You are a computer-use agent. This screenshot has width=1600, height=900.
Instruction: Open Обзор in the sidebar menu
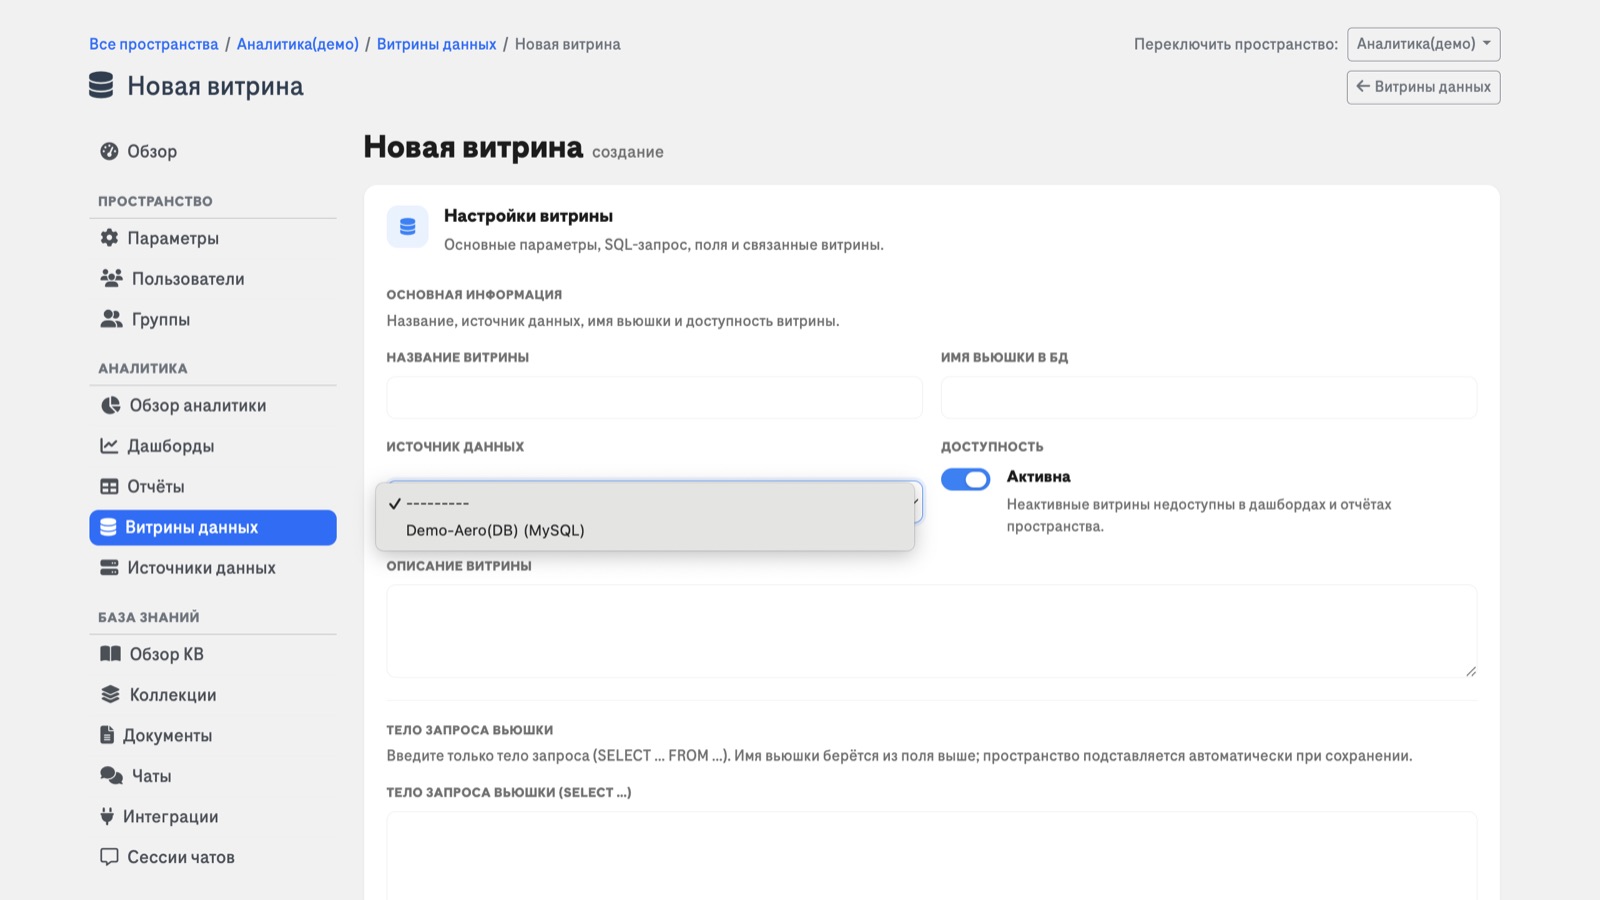(212, 151)
